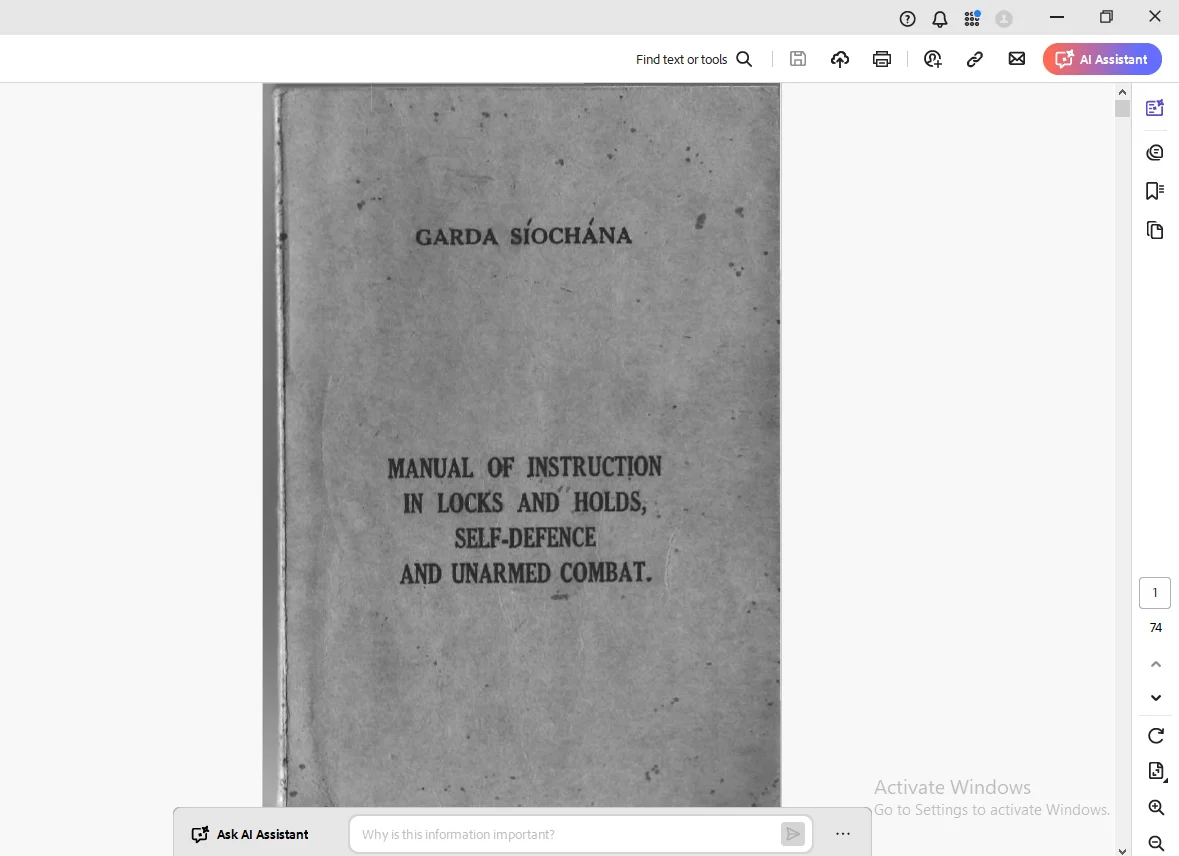Click the 'AND UNARMED COMBAT.' cover line
Image resolution: width=1179 pixels, height=856 pixels.
point(526,573)
